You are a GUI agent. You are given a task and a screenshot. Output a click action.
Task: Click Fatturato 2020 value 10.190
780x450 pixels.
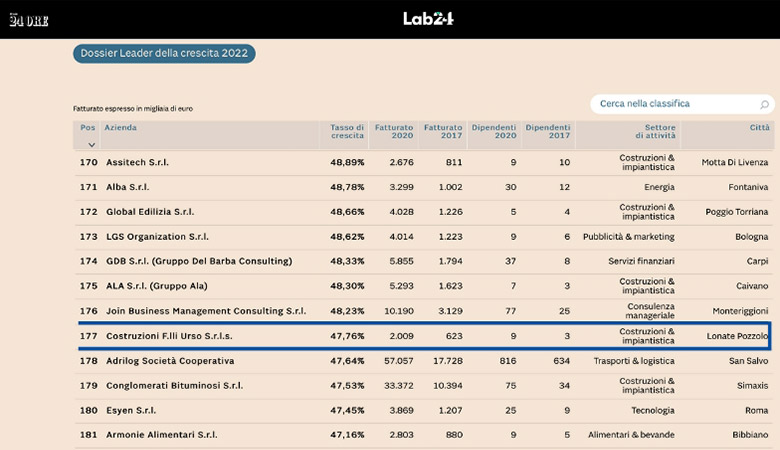[398, 311]
